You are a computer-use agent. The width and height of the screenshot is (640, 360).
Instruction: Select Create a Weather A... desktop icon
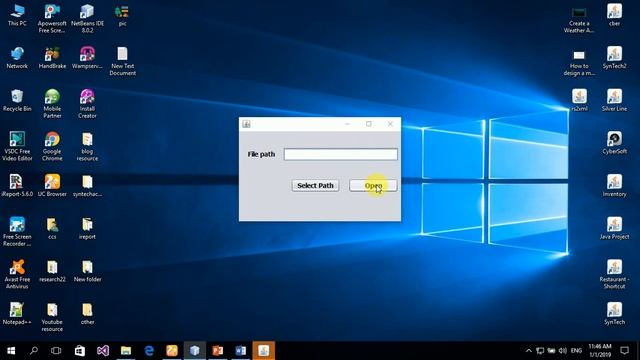[x=579, y=19]
